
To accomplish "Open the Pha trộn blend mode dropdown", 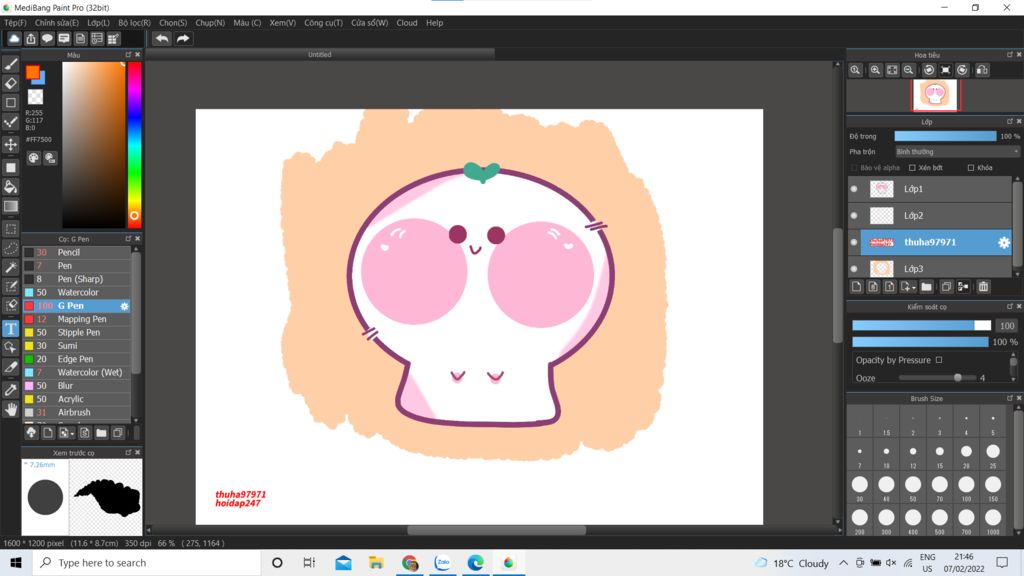I will click(x=957, y=152).
